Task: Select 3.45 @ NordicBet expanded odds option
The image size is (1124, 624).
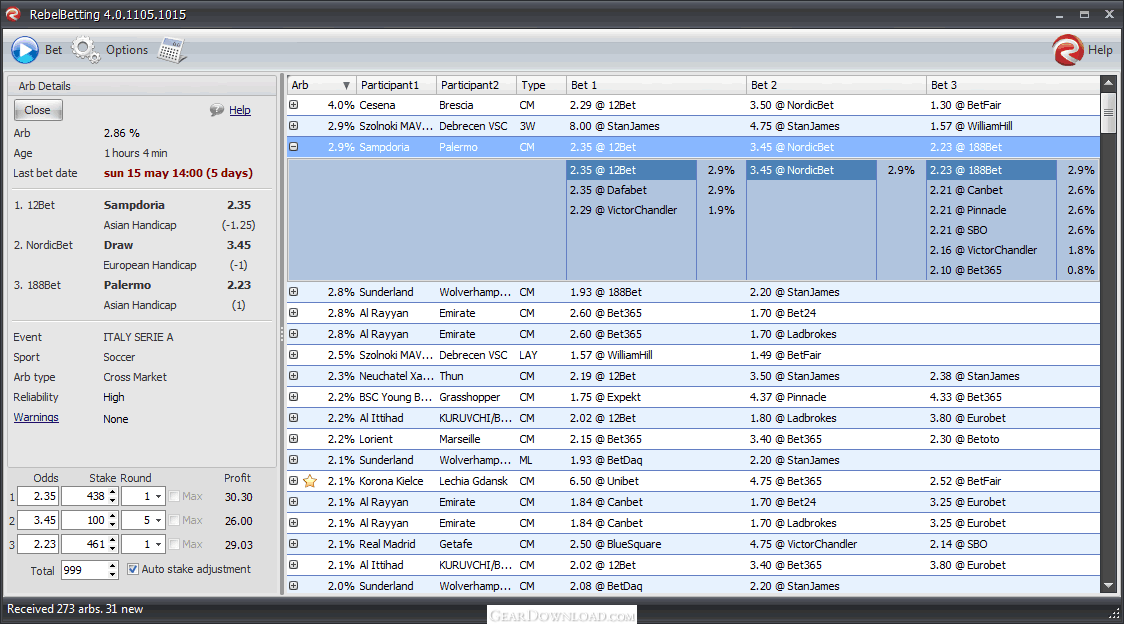Action: tap(811, 170)
